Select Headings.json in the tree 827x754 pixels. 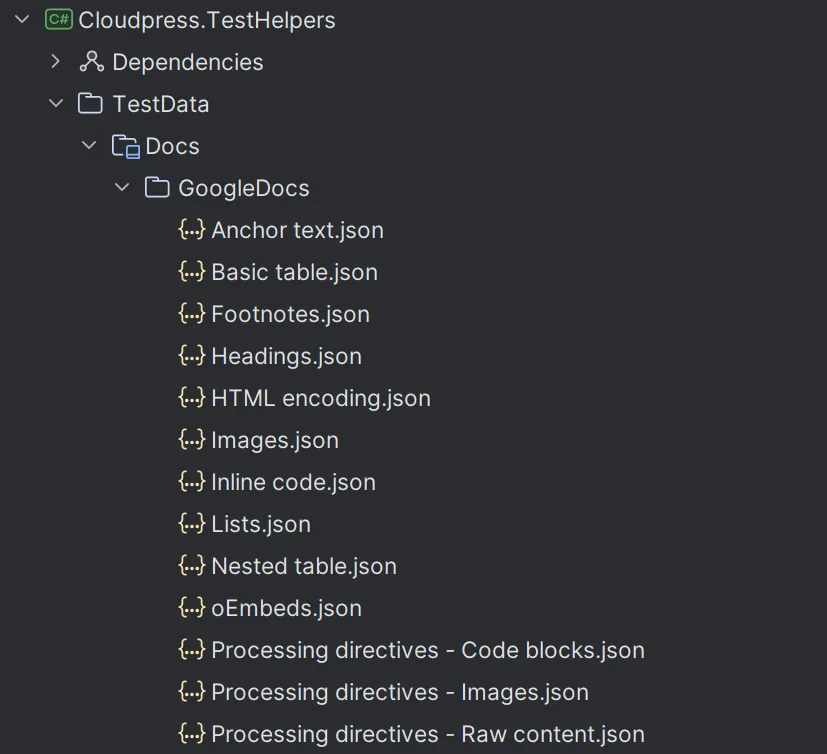click(286, 356)
